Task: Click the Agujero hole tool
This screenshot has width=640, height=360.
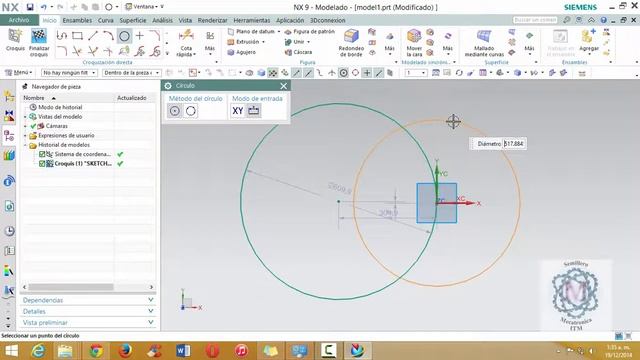Action: coord(242,52)
